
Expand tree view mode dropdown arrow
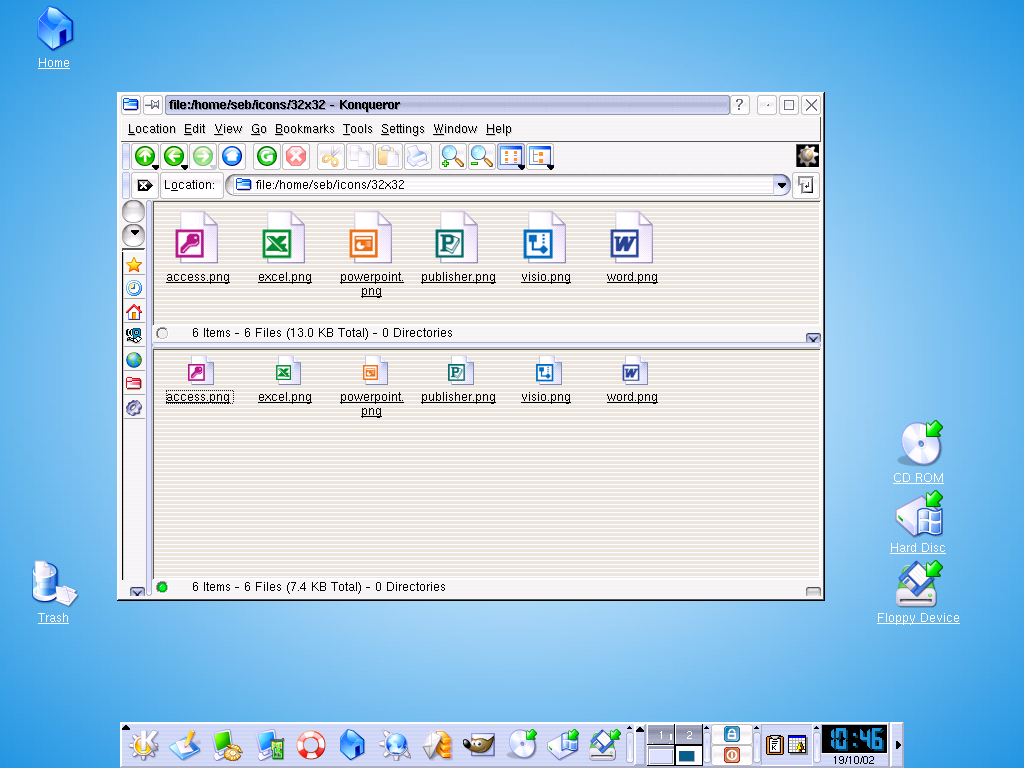coord(551,167)
